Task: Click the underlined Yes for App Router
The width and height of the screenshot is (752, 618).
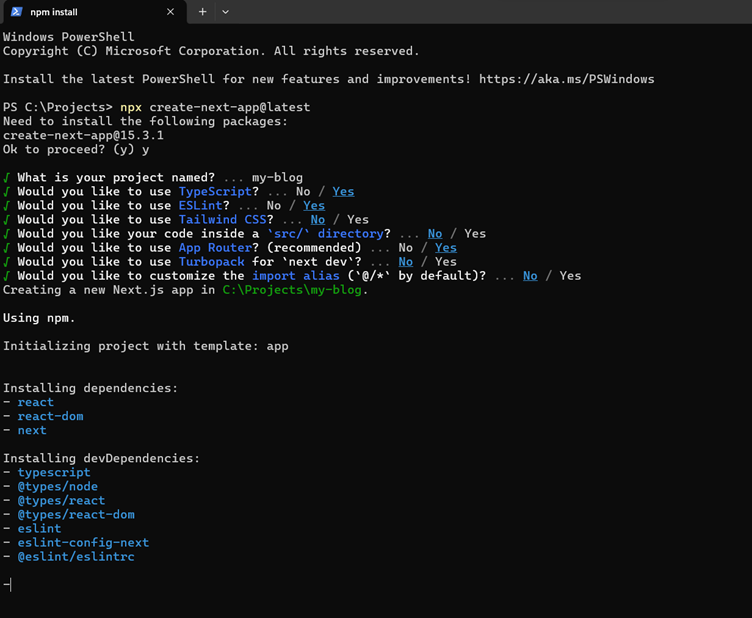Action: pos(445,248)
